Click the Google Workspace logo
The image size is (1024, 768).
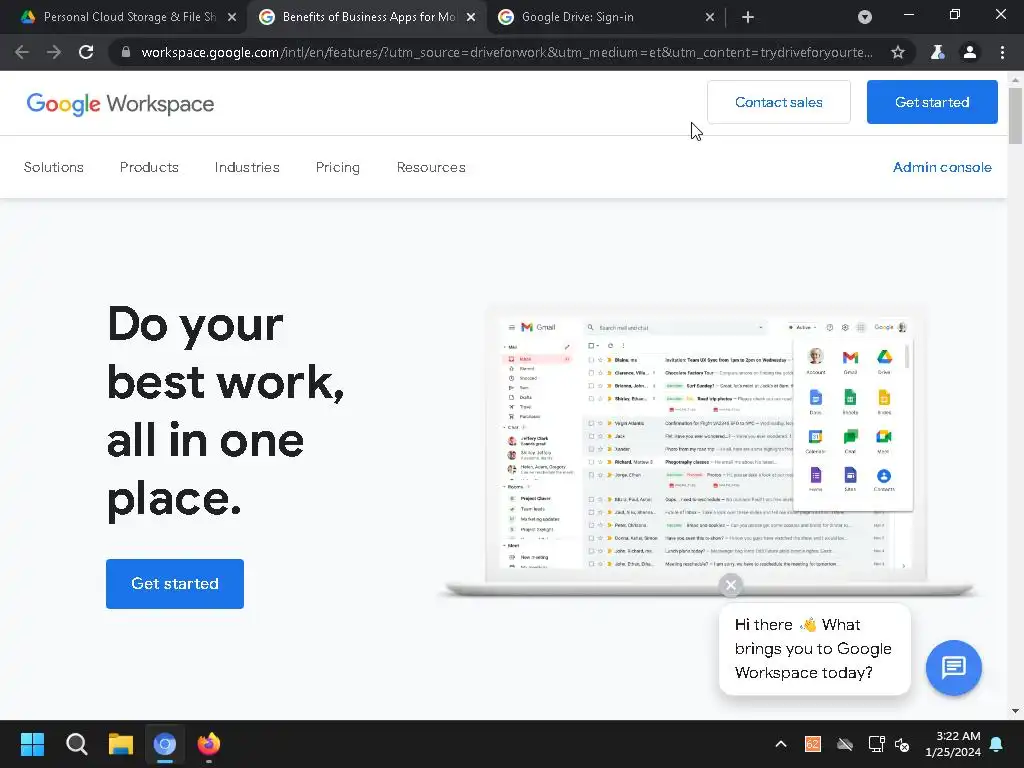click(x=120, y=104)
